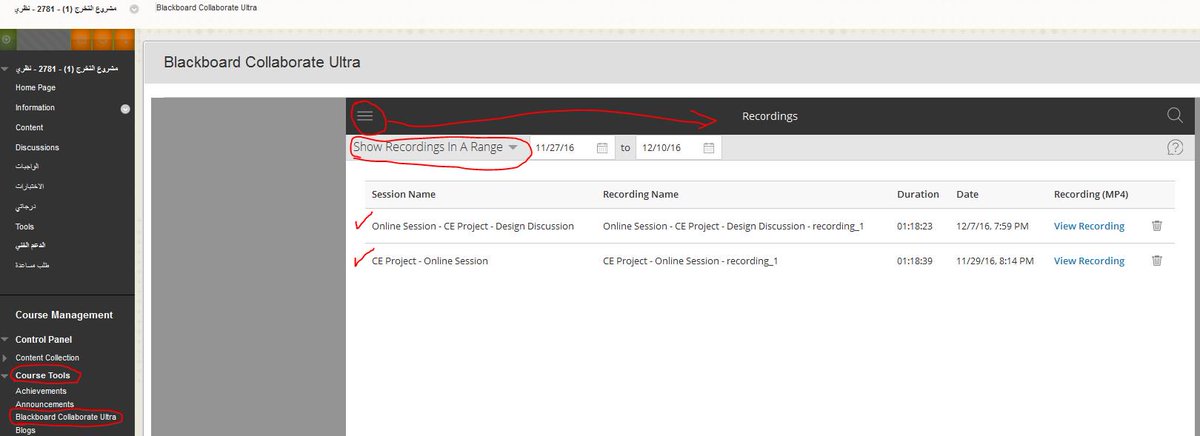Open Show Recordings In A Range dropdown
The image size is (1200, 436).
click(x=436, y=147)
